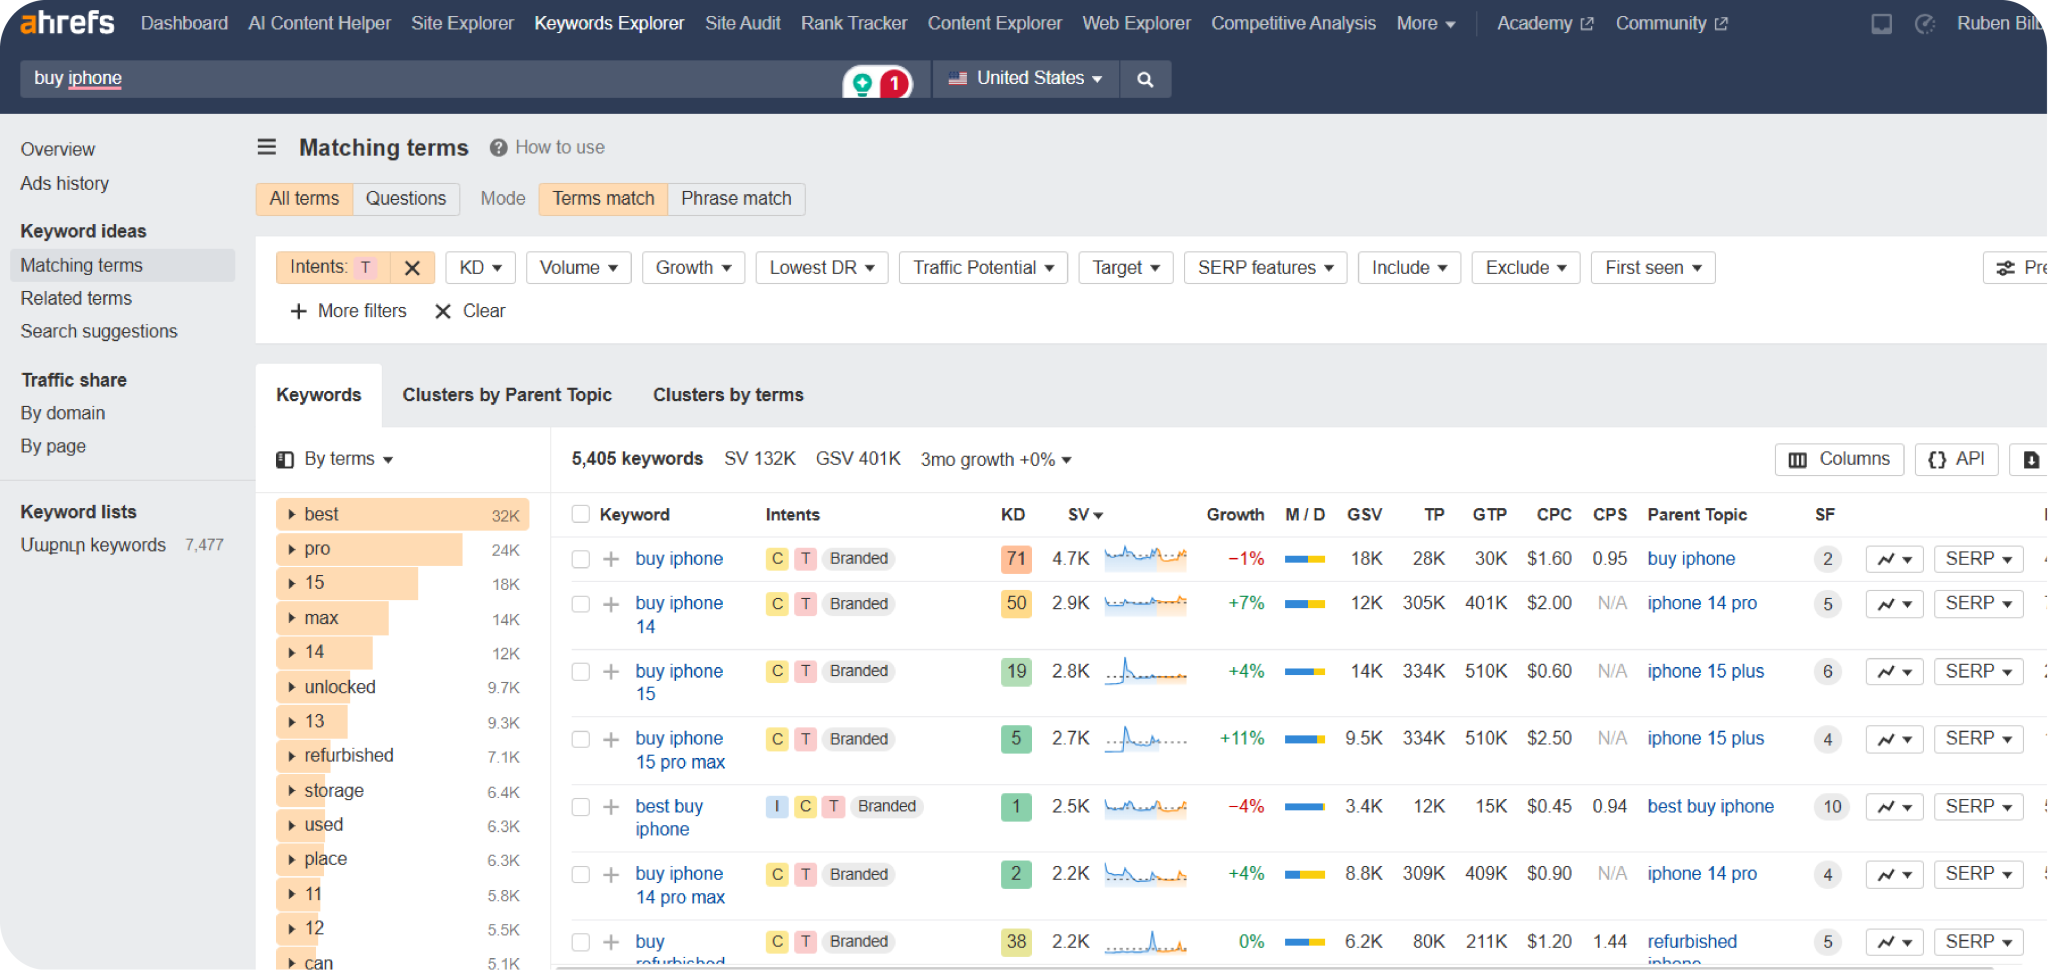
Task: Click the search magnifier in the query bar
Action: point(1145,79)
